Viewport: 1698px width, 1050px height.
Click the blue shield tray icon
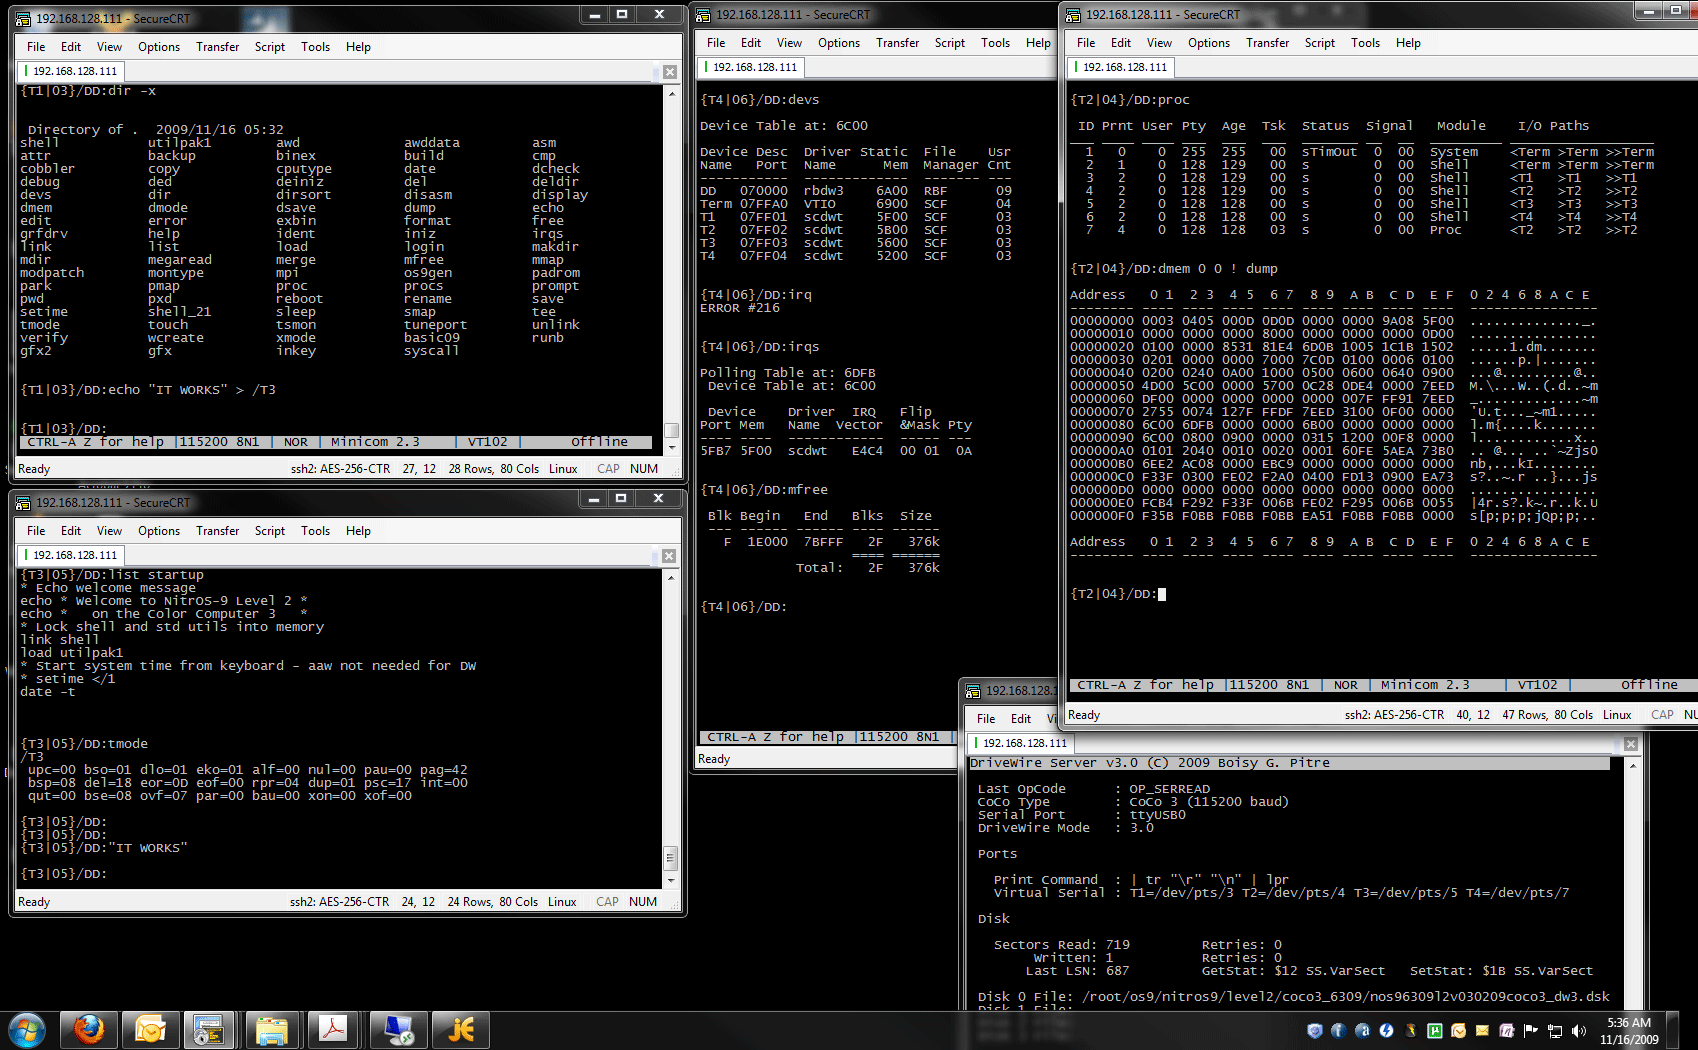point(1315,1031)
